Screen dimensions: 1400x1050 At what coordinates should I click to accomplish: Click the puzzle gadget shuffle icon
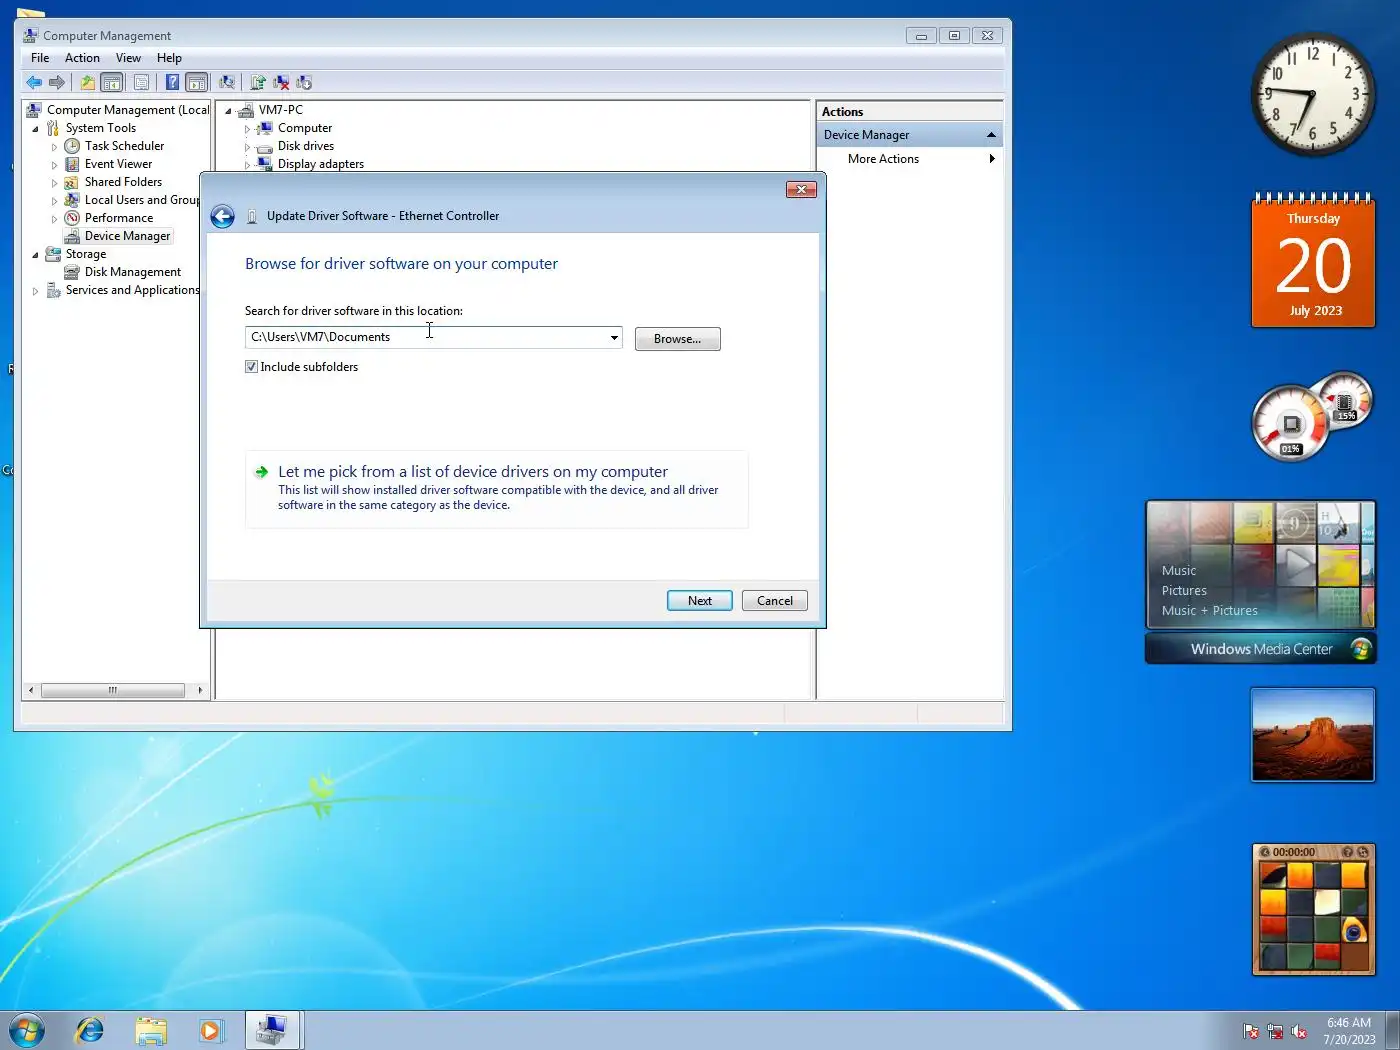click(1363, 852)
